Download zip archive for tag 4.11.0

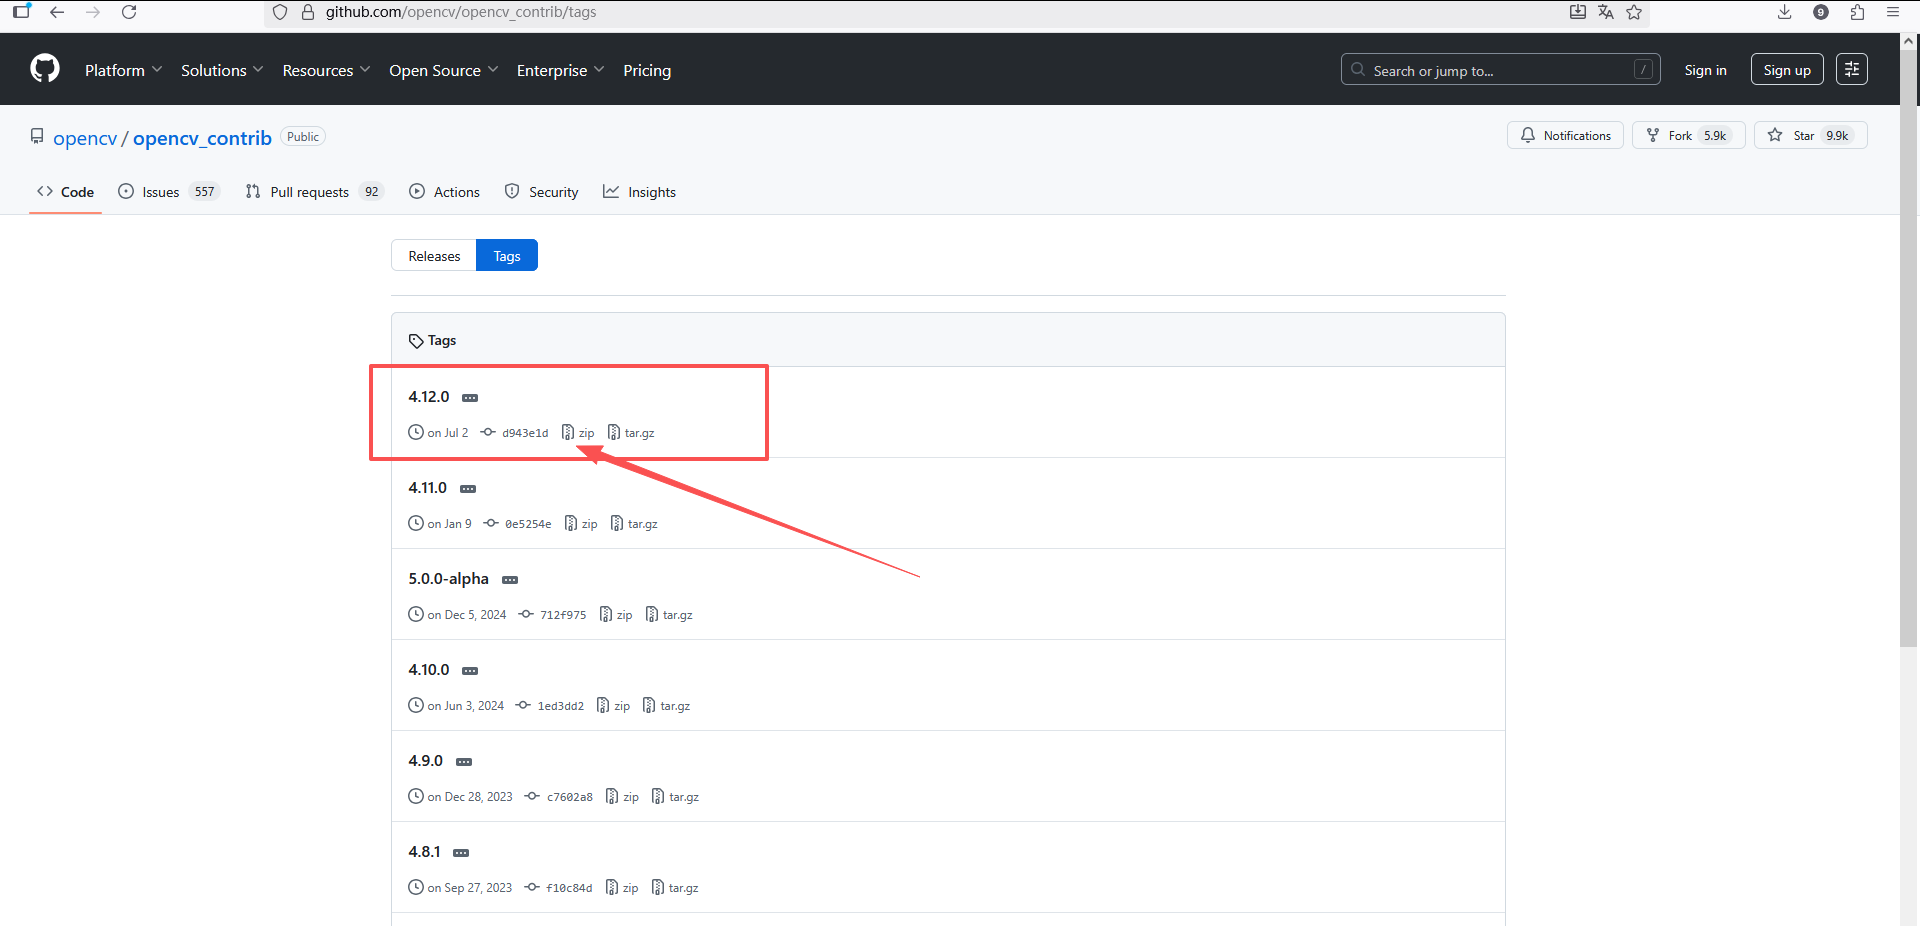point(581,524)
